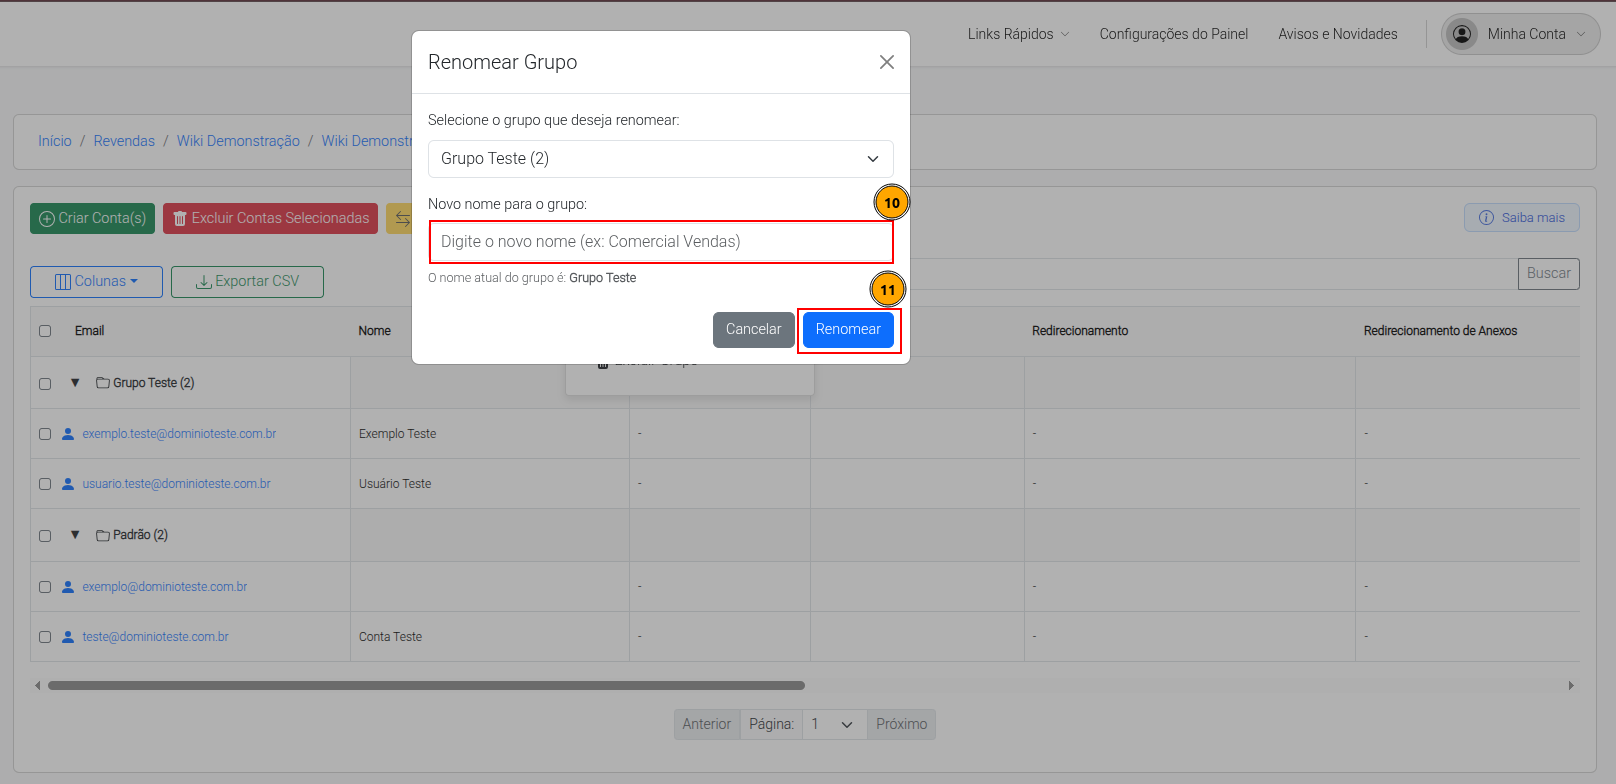Click the scrollbar left arrow
Viewport: 1616px width, 784px height.
tap(38, 686)
